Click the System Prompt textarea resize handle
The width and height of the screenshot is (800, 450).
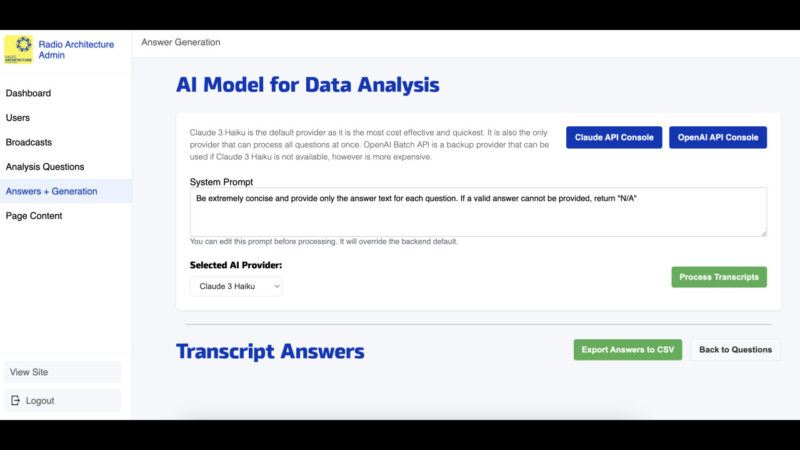[763, 233]
